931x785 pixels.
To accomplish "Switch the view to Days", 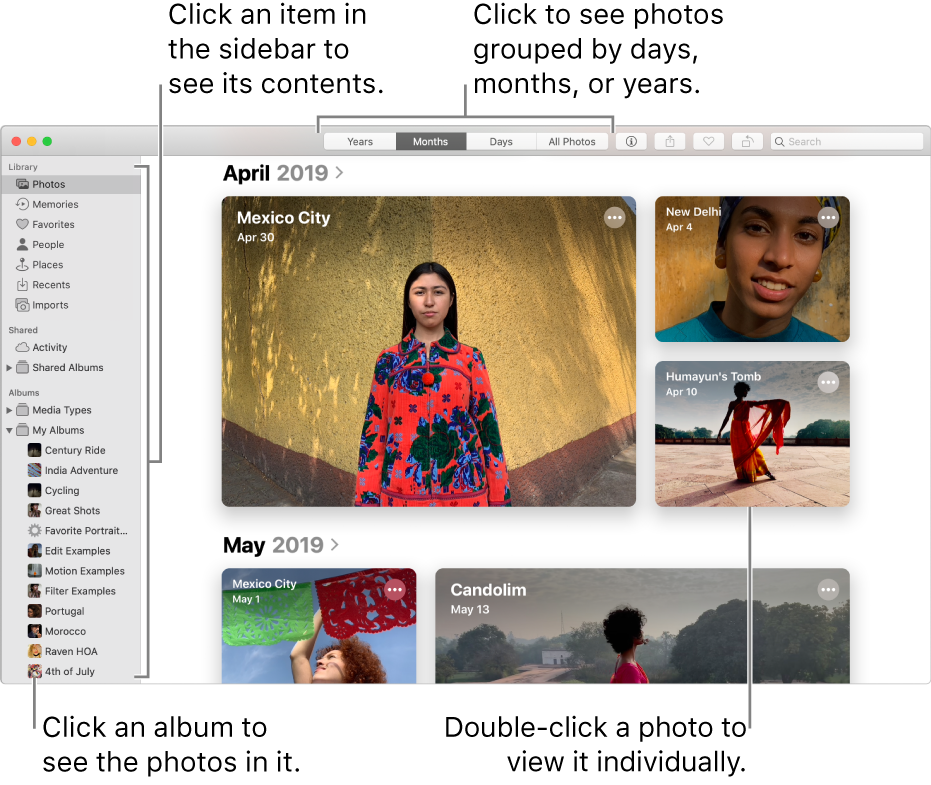I will coord(500,141).
